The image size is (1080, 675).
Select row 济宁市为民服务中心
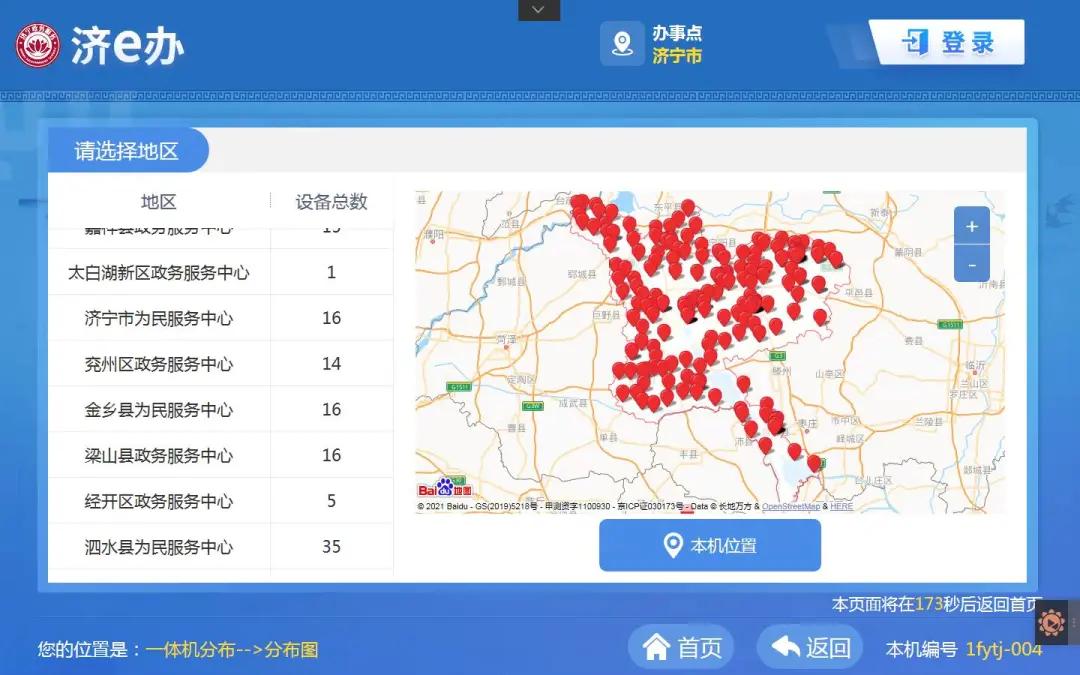coord(220,318)
